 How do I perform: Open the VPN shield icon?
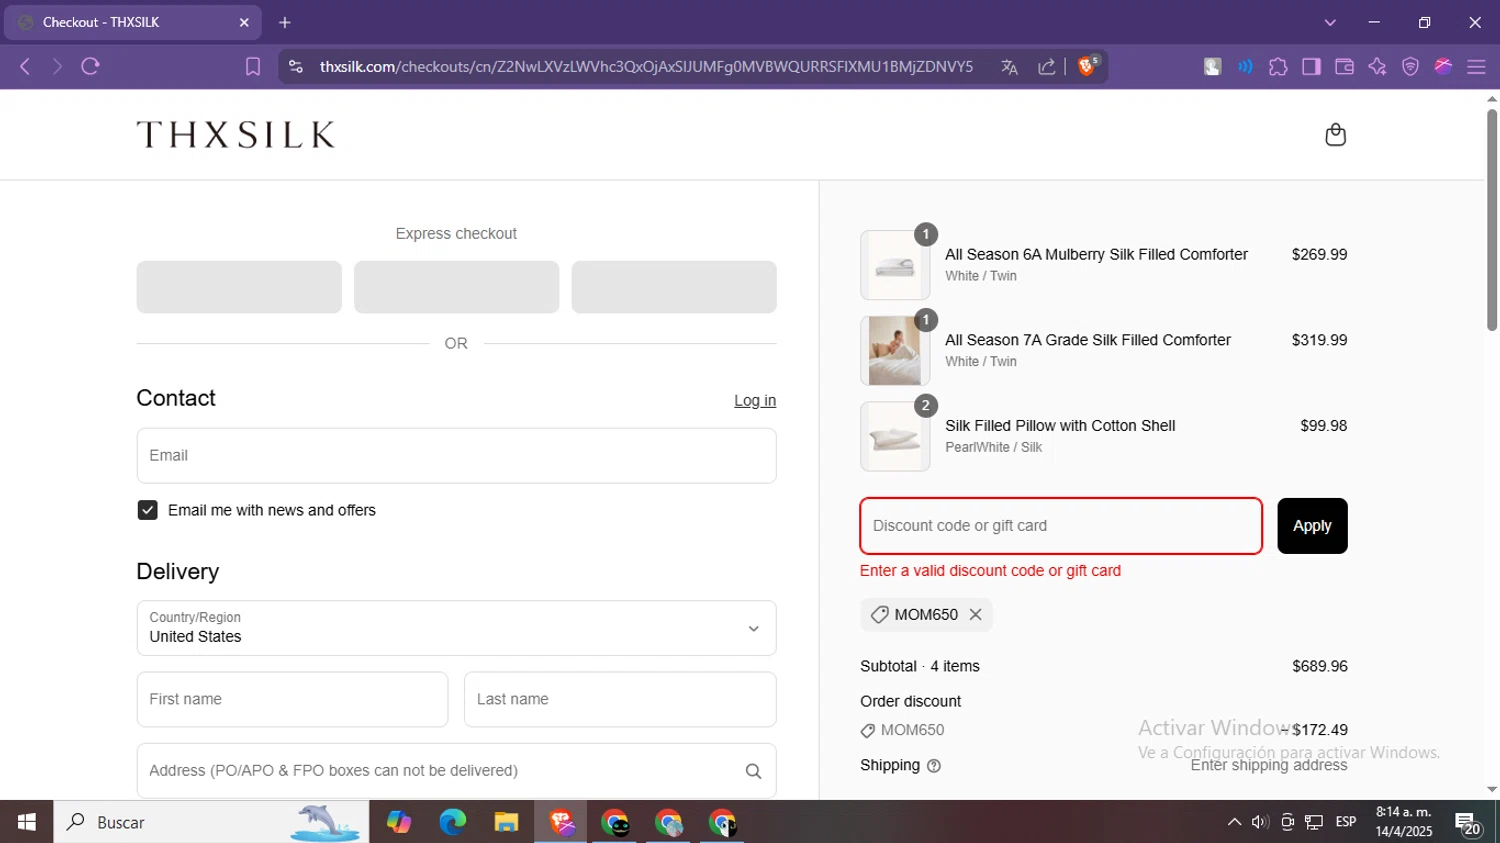click(1410, 67)
